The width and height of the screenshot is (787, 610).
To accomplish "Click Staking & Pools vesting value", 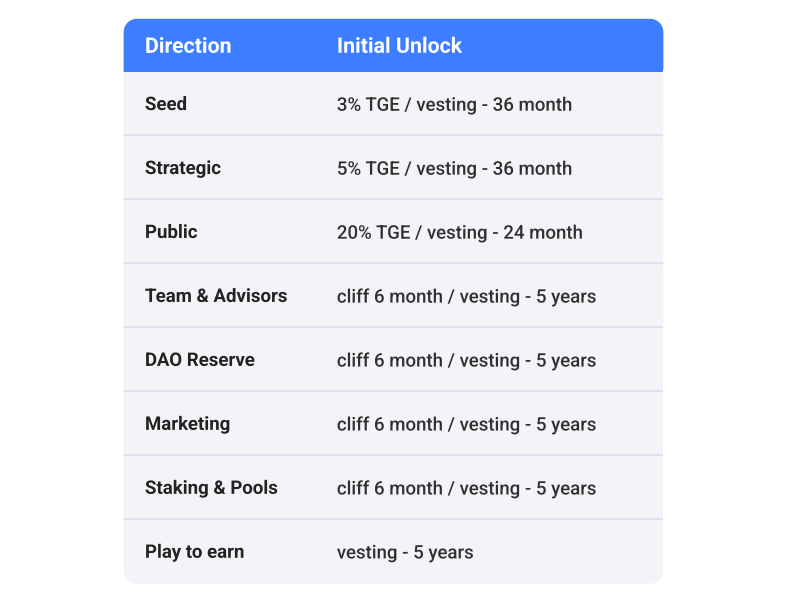I will [466, 488].
